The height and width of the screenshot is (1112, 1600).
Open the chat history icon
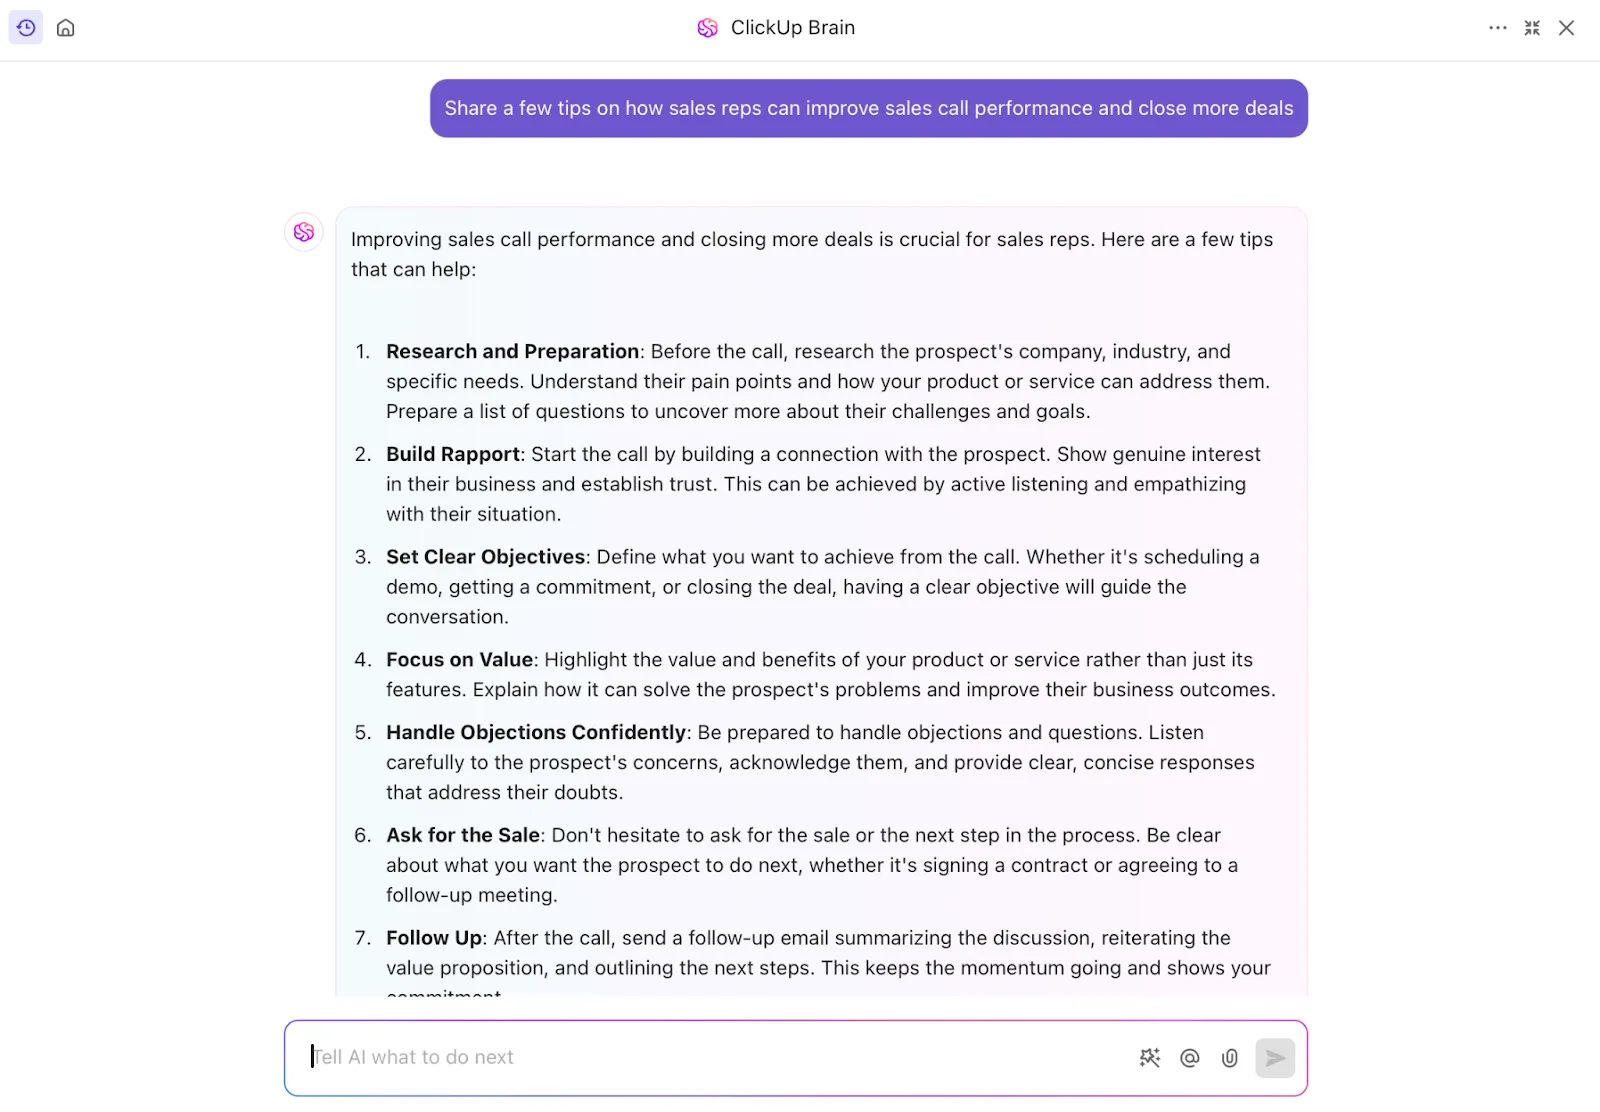(x=26, y=28)
